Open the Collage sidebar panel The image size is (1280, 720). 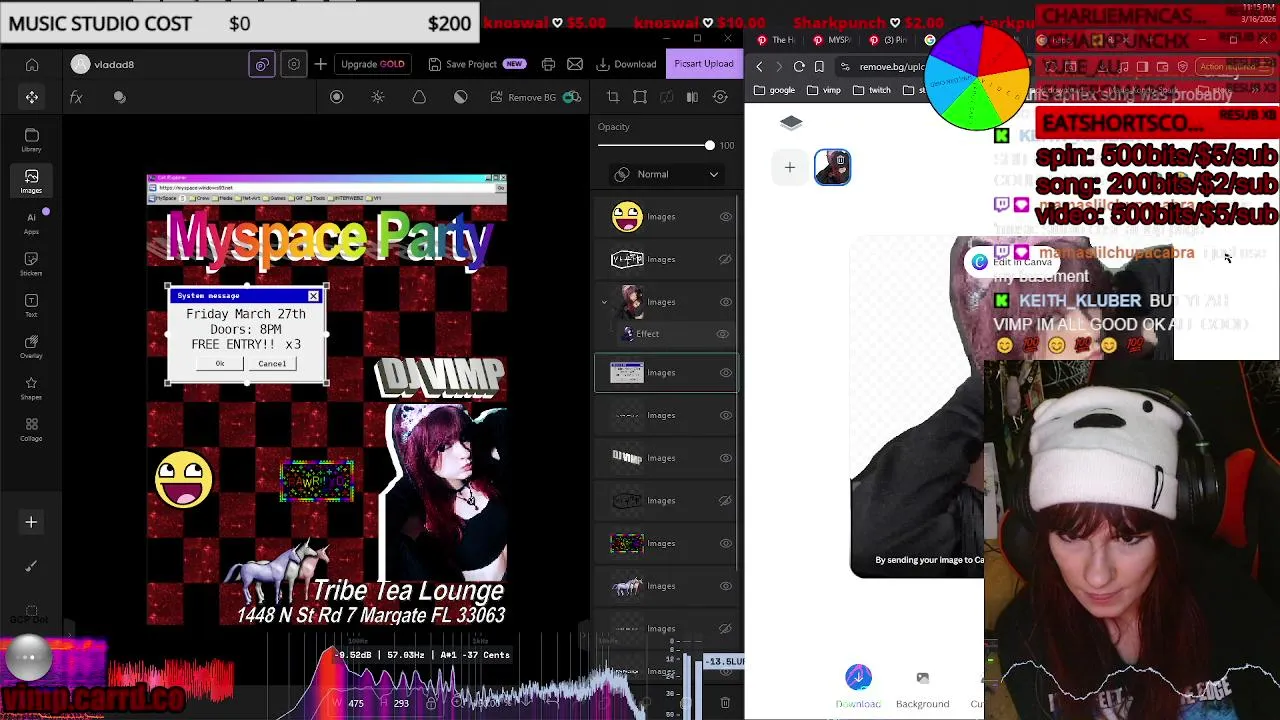(32, 429)
